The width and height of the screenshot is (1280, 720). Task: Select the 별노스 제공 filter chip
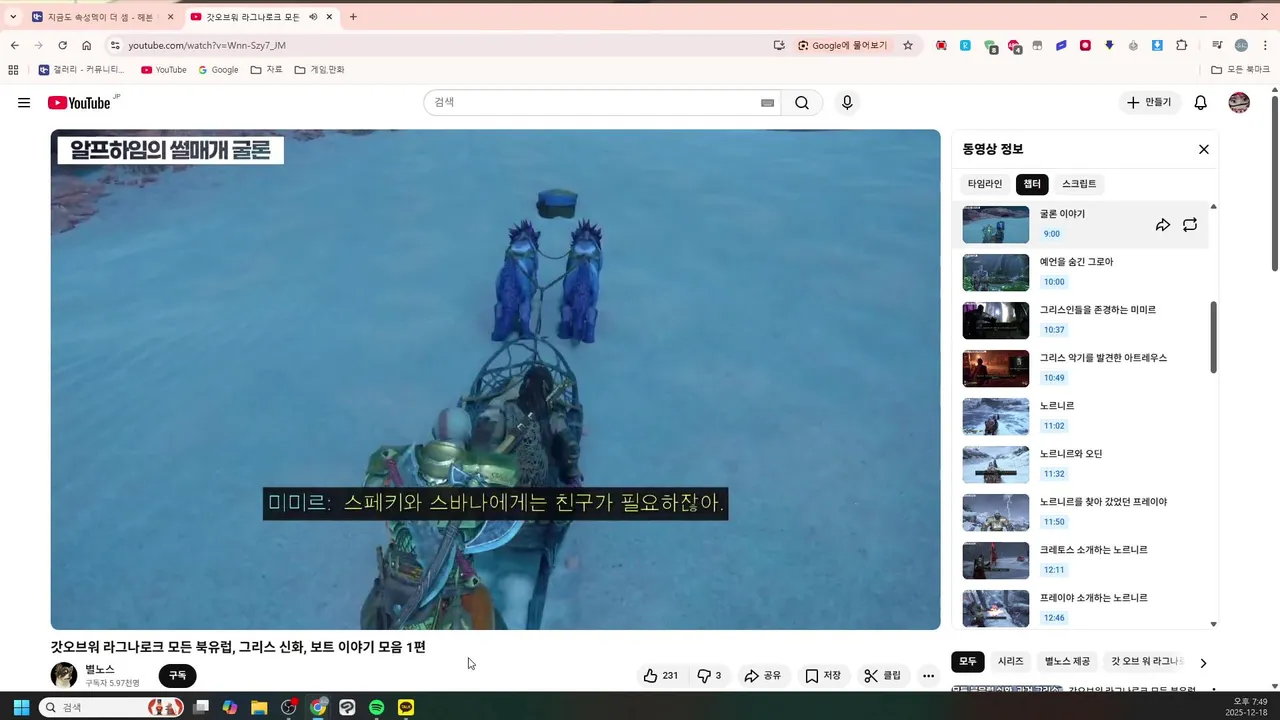point(1068,662)
